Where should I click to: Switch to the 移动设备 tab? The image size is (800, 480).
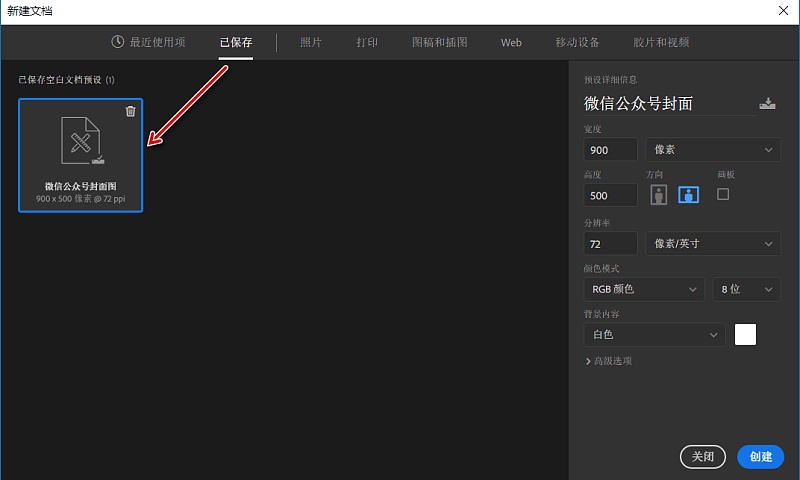pos(577,42)
